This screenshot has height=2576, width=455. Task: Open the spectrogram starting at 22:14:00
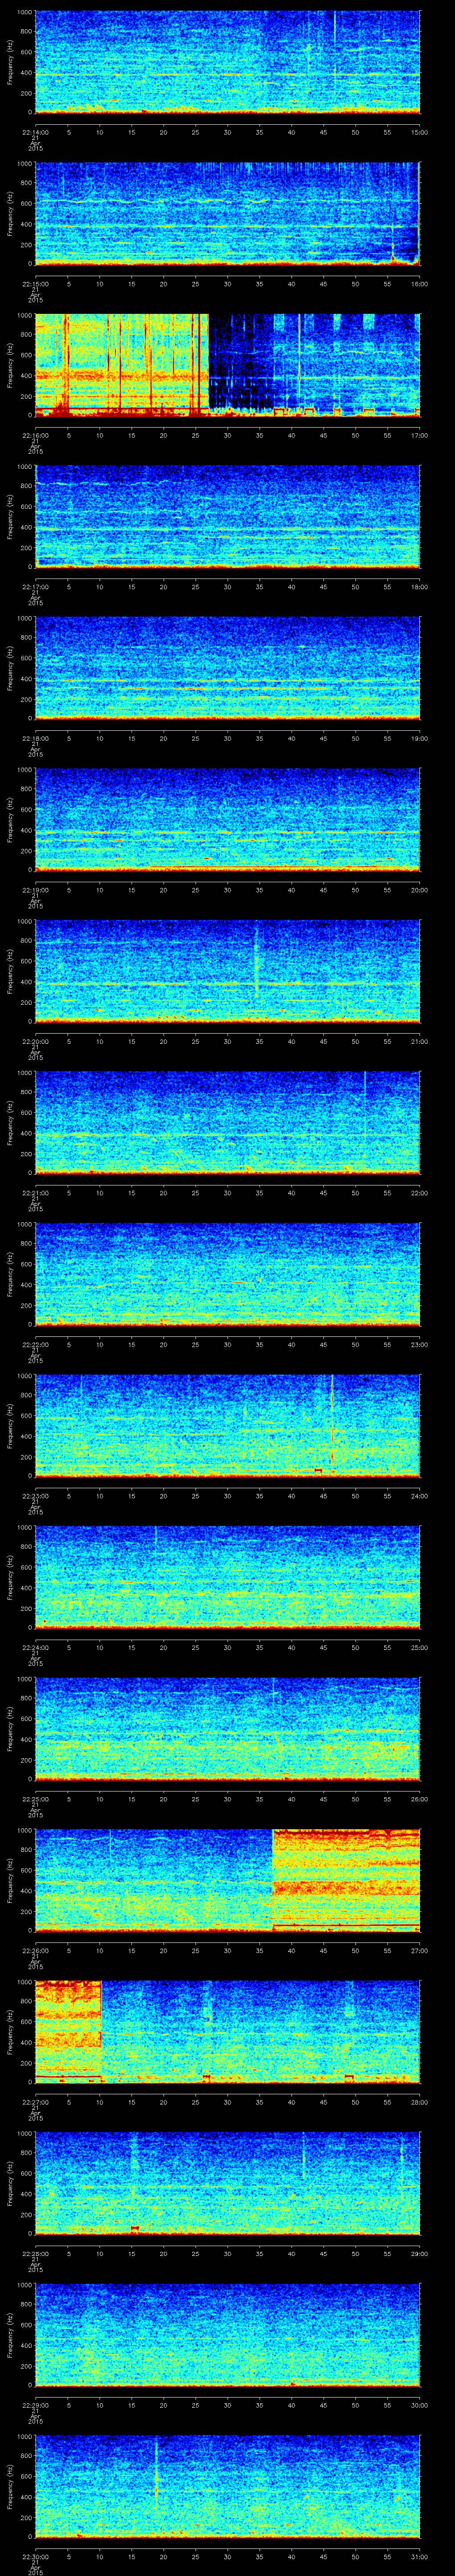pos(227,62)
